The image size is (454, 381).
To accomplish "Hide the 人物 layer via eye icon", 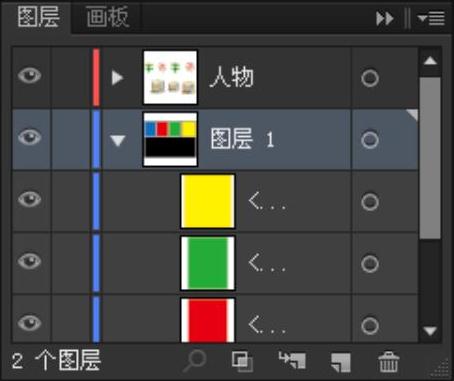I will pyautogui.click(x=30, y=75).
